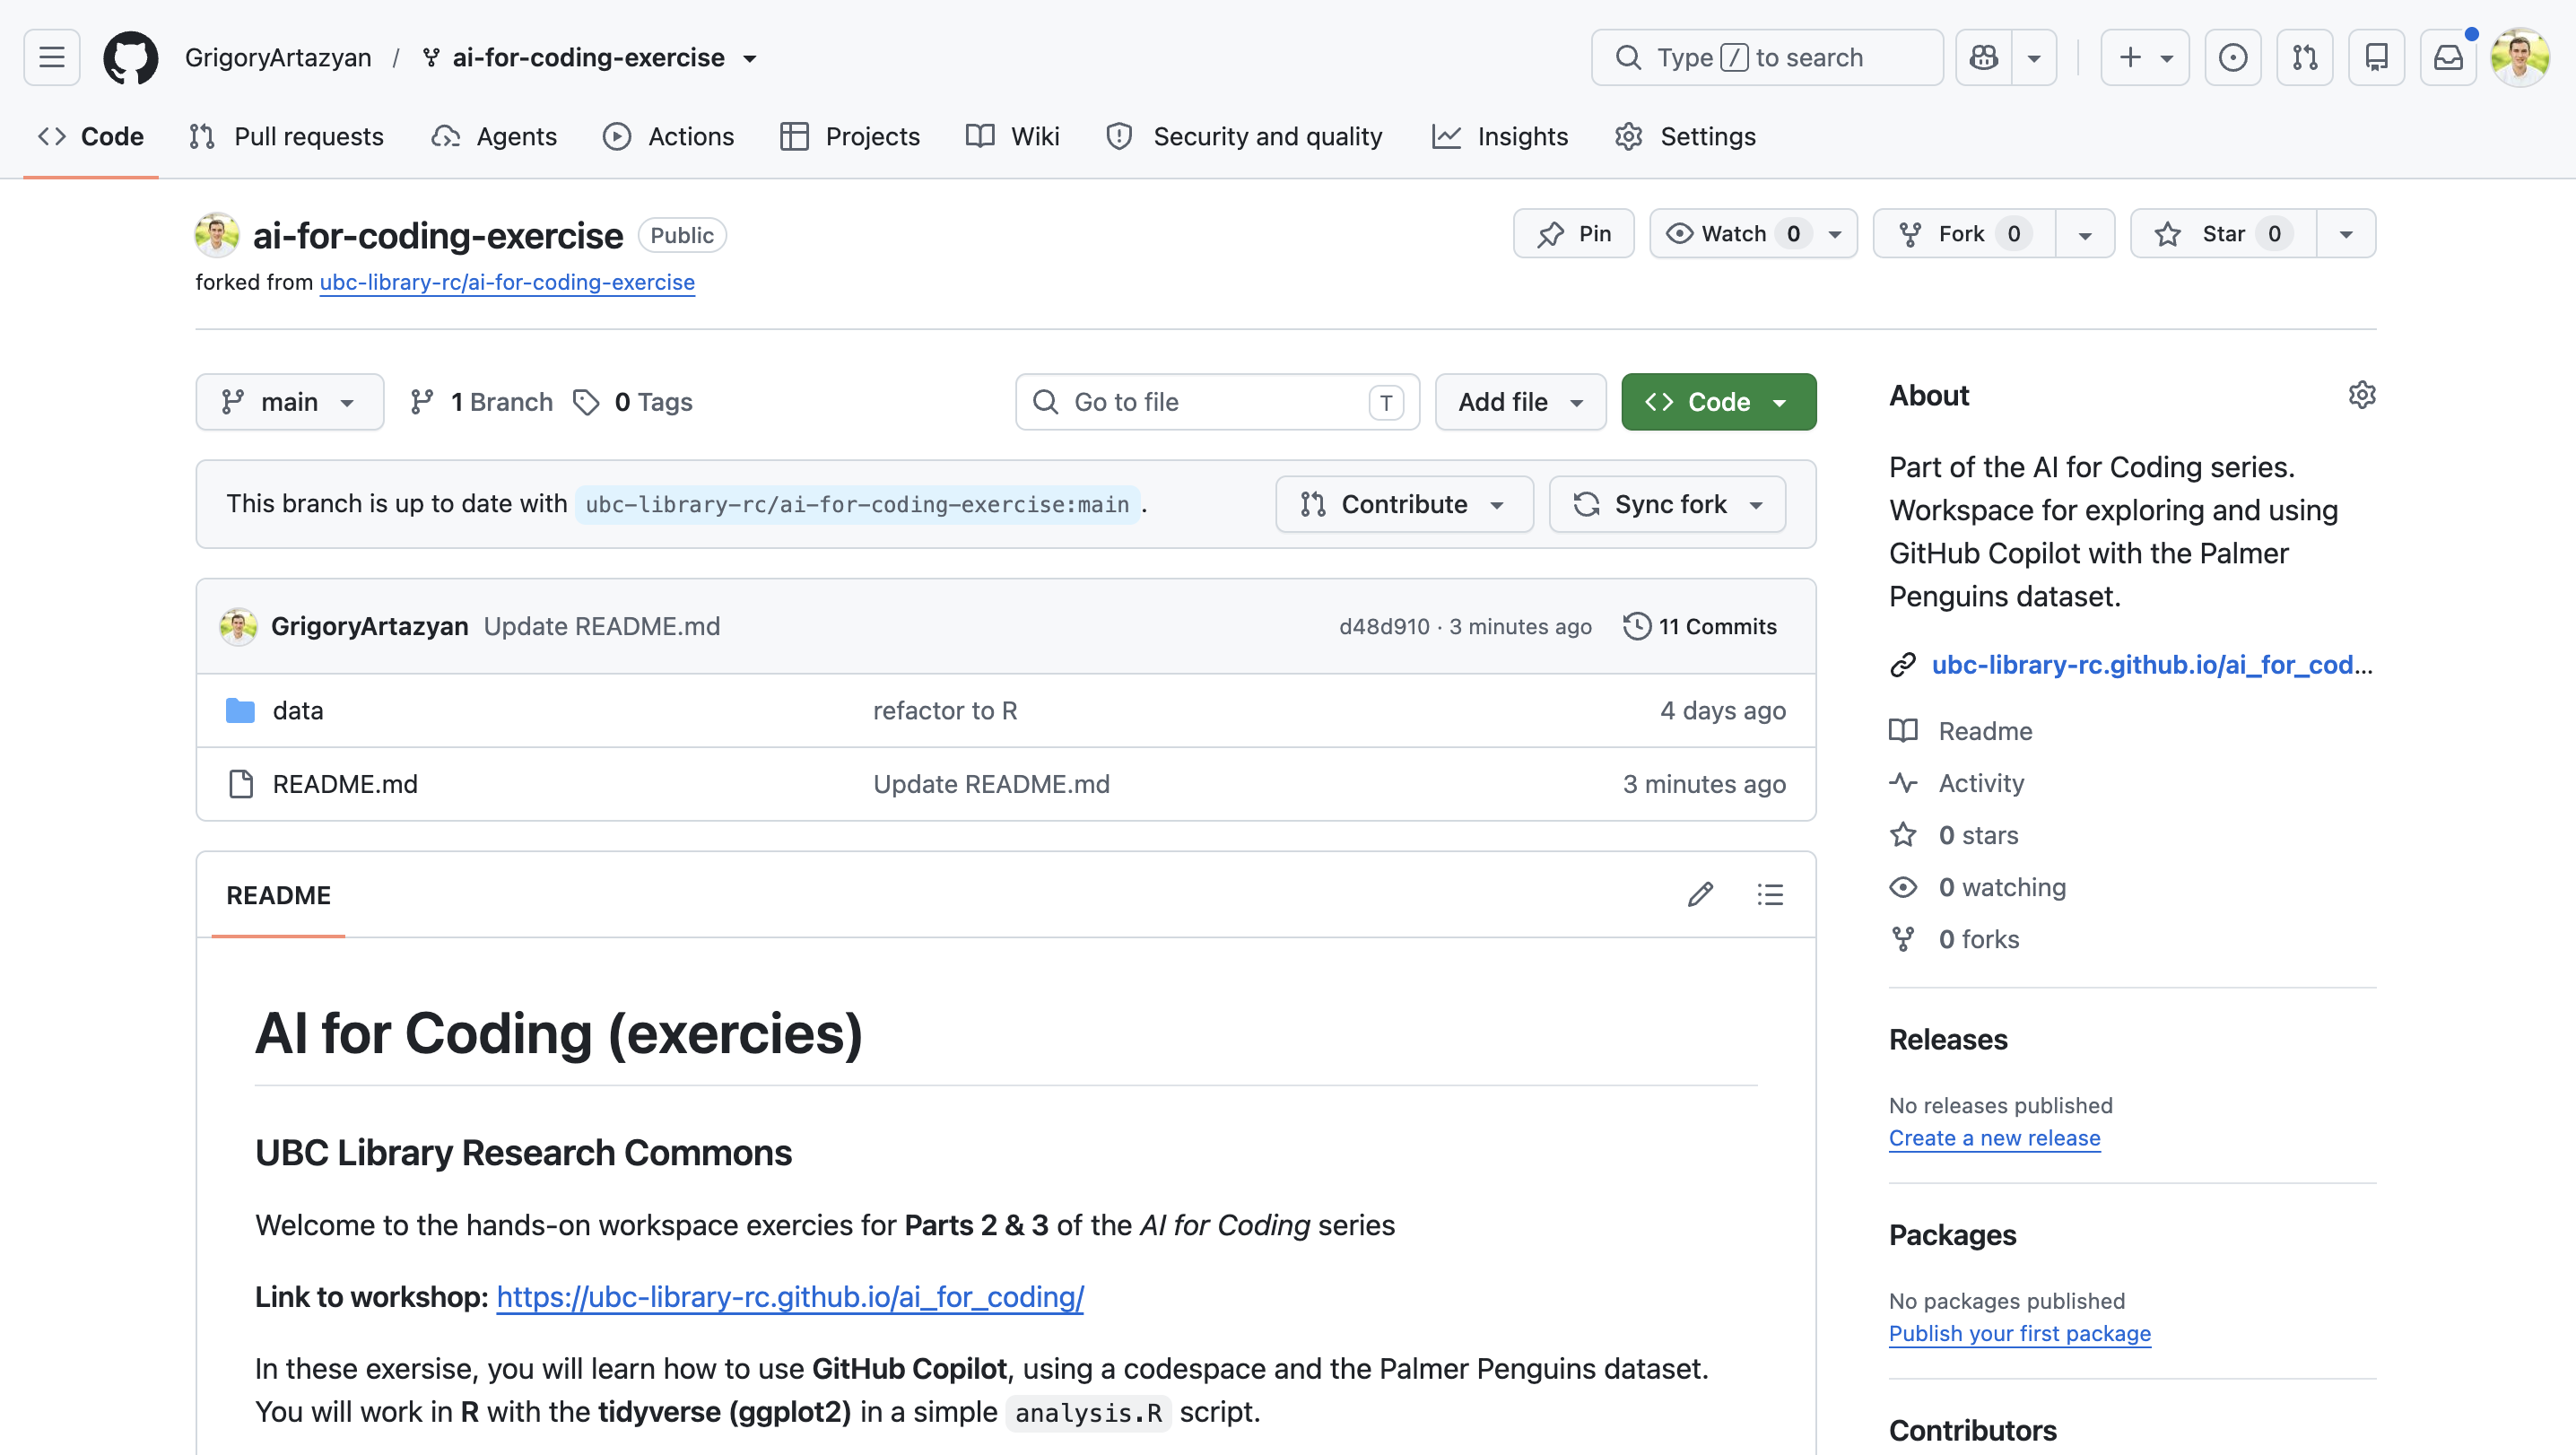Open the README.md file
The image size is (2576, 1455).
point(345,784)
